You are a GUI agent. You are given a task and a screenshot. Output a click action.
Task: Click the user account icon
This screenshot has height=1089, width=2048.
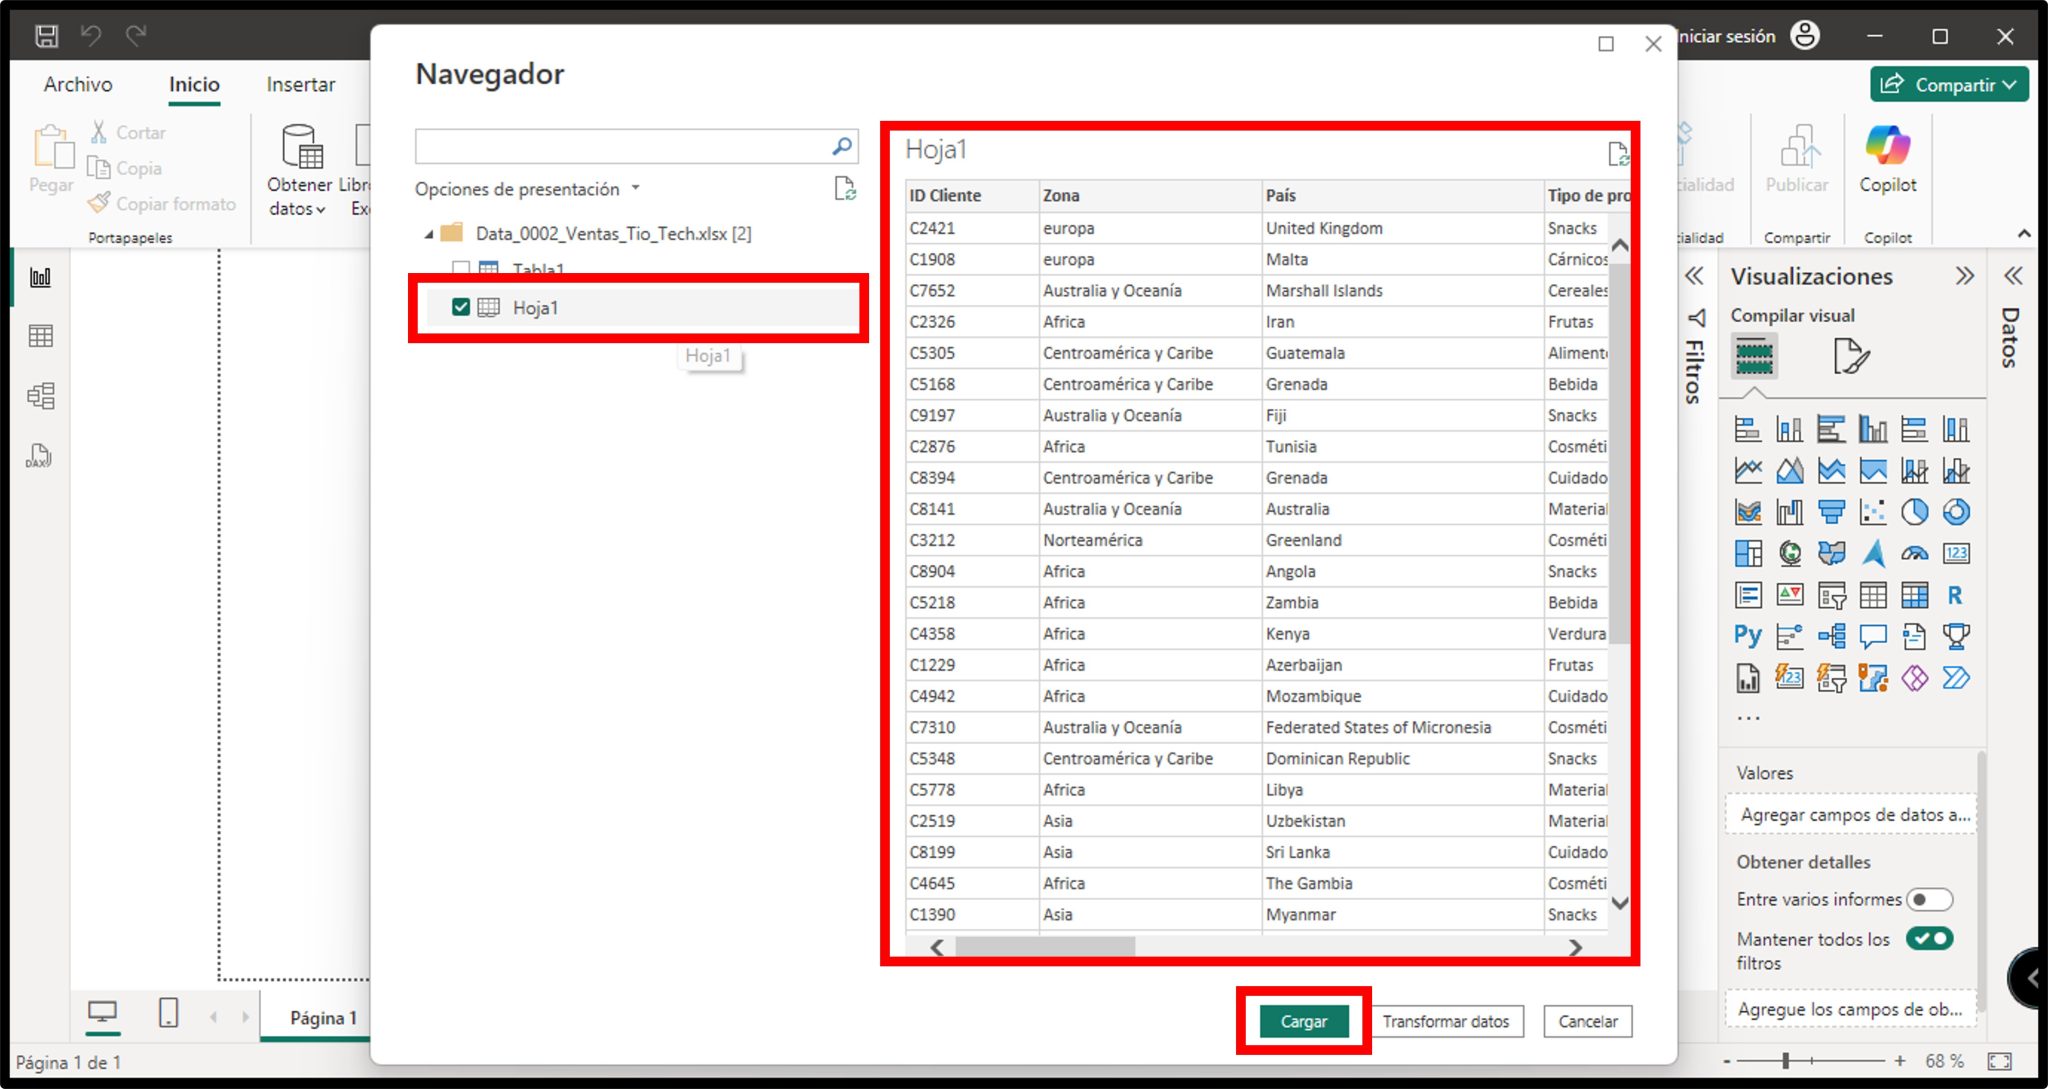pos(1805,35)
